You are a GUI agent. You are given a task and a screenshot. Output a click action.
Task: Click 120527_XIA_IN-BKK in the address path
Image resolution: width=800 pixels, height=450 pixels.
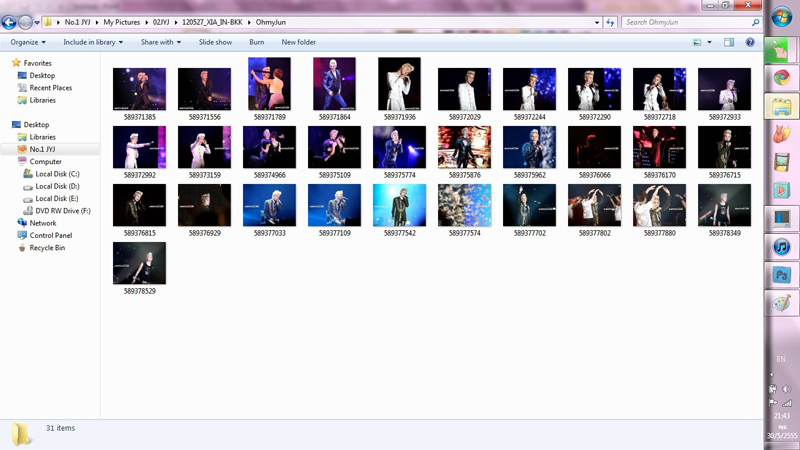(212, 22)
